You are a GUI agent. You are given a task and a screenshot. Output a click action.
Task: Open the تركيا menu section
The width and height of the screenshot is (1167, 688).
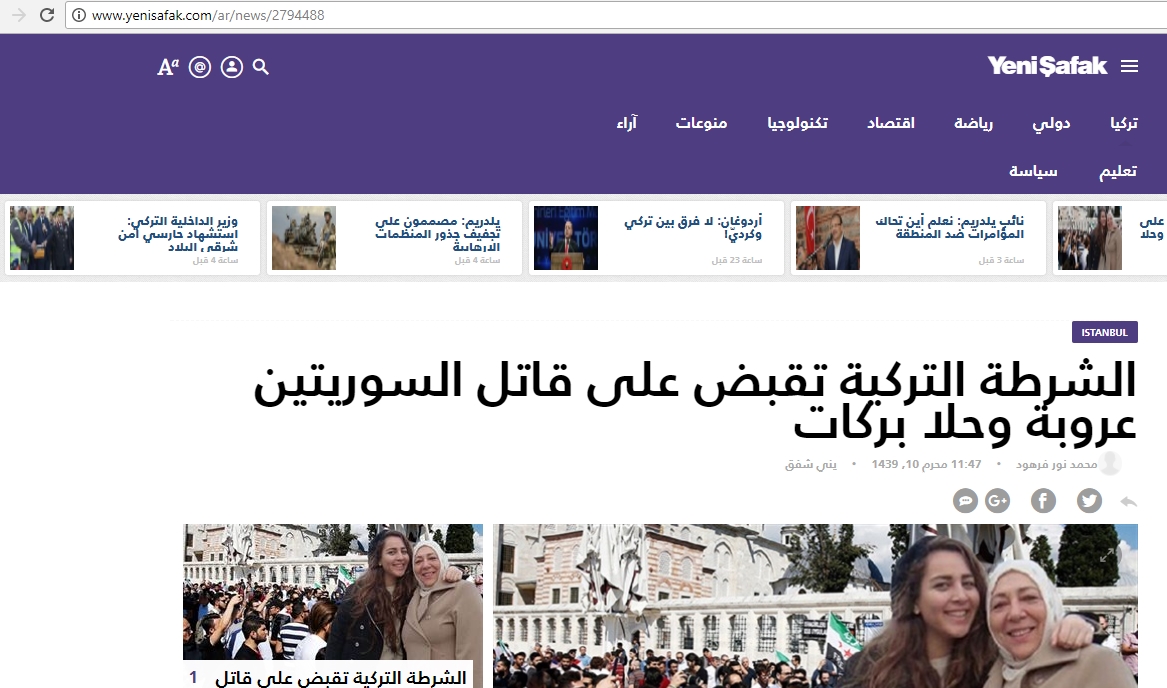click(x=1123, y=123)
